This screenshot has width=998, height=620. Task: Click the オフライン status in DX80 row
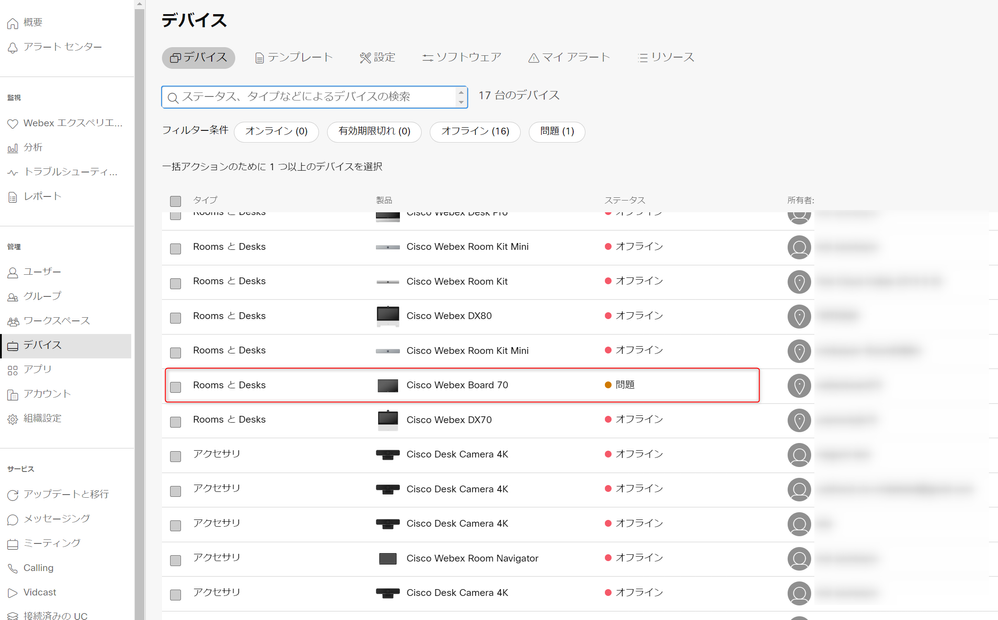[634, 316]
